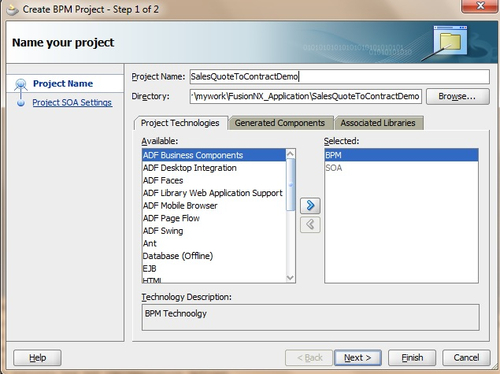The image size is (500, 374).
Task: Click the Next > button
Action: 358,358
